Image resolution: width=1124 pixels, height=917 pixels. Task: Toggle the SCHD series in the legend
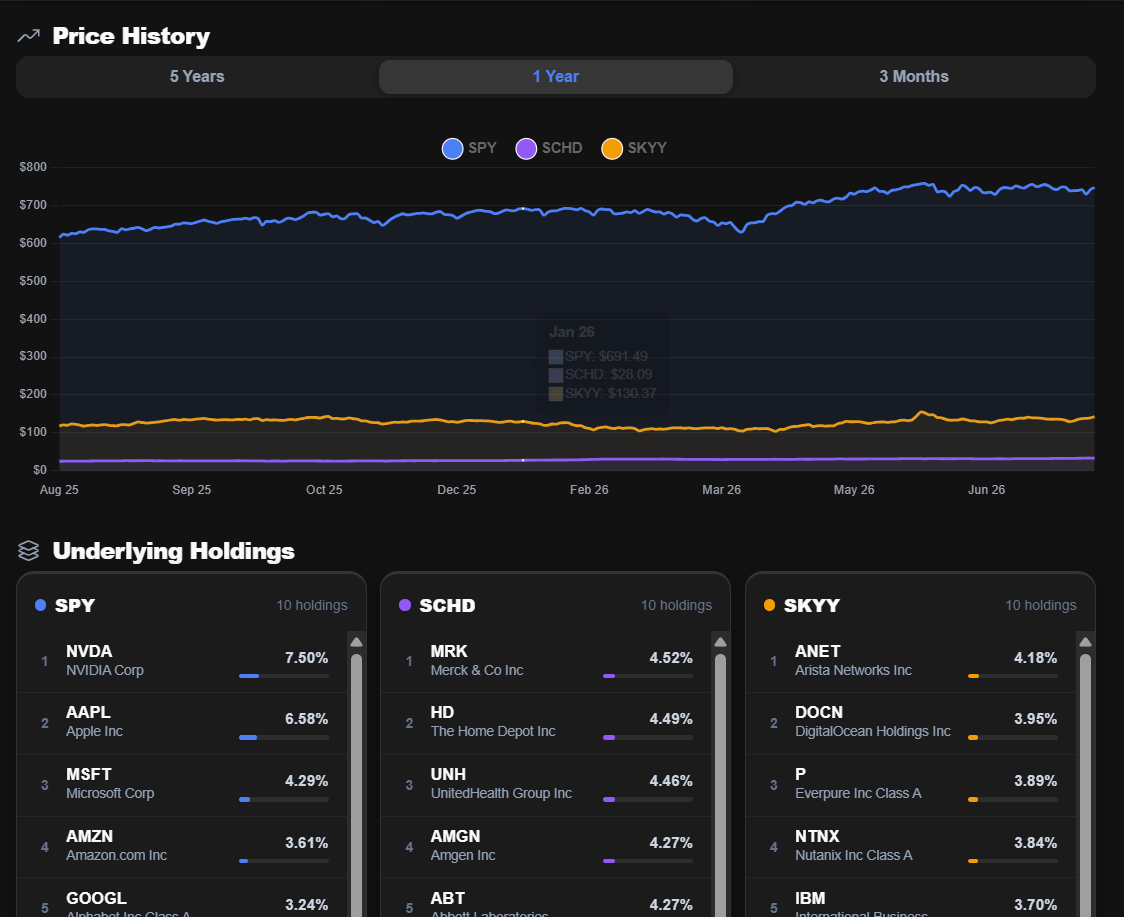coord(549,148)
